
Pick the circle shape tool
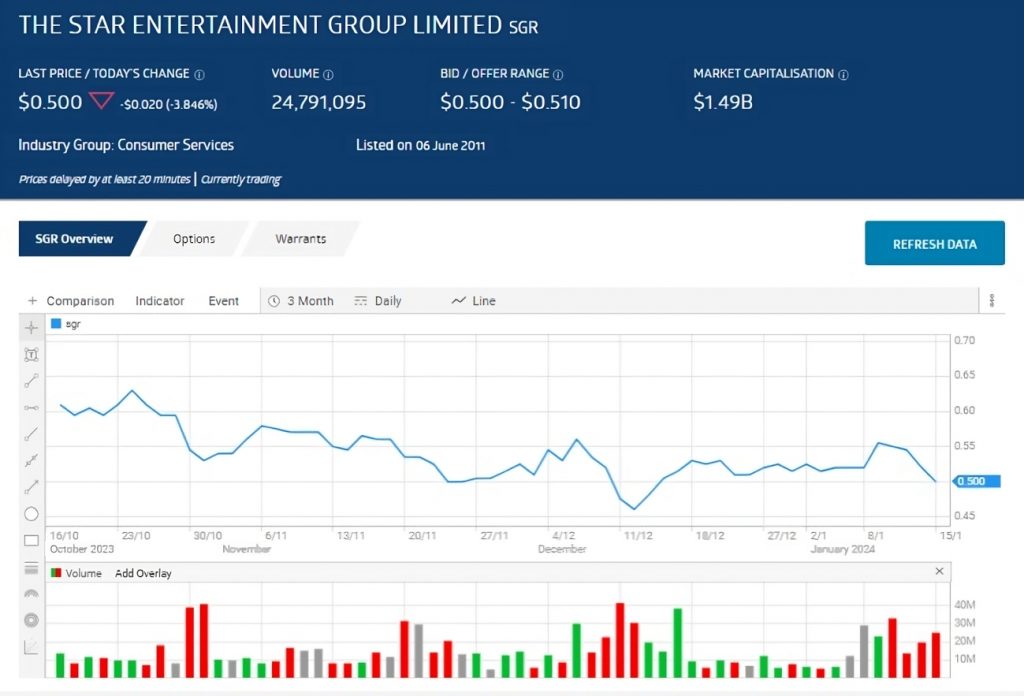click(x=31, y=514)
